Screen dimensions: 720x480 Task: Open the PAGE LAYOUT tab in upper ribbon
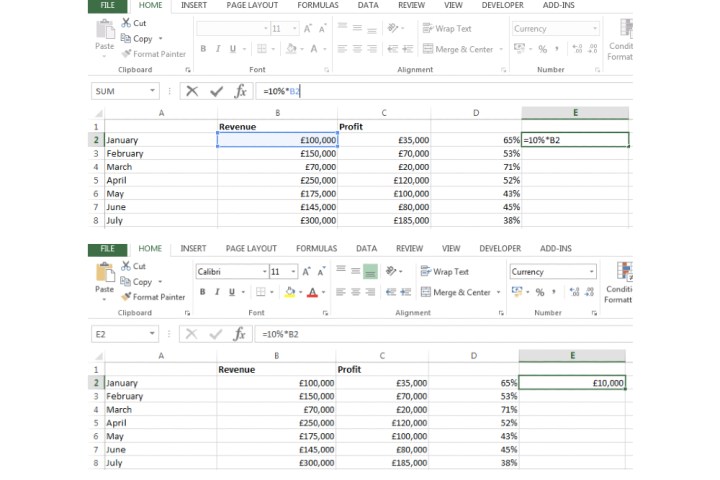coord(253,5)
